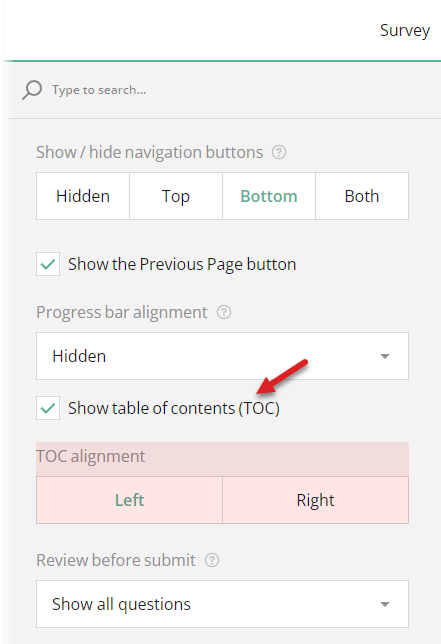Open help icon for Review before submit
441x644 pixels.
(212, 560)
